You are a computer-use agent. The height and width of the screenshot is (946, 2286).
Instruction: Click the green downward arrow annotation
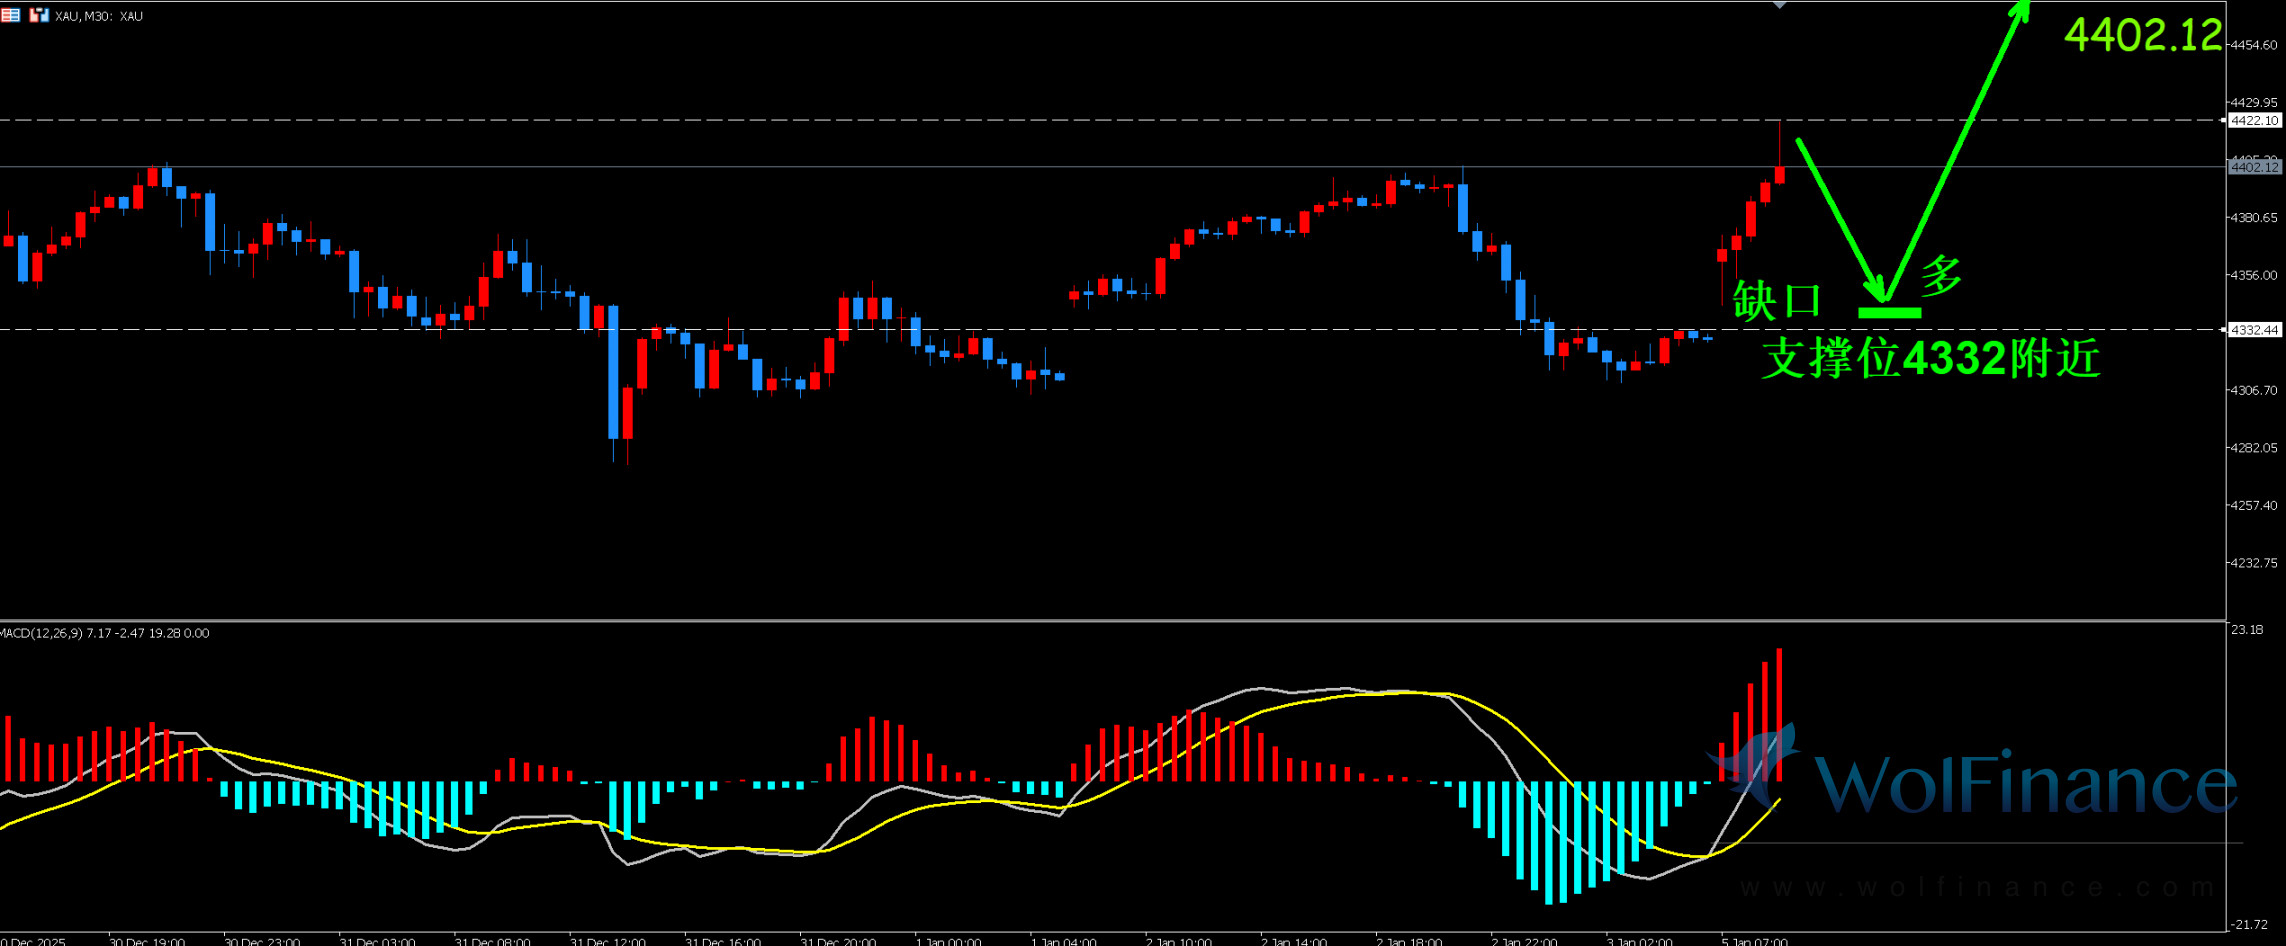pos(1839,218)
